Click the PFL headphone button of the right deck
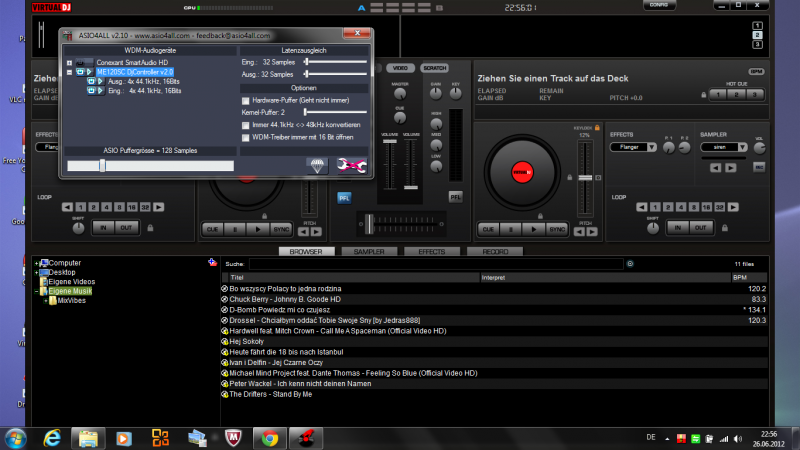Image resolution: width=800 pixels, height=450 pixels. 455,197
